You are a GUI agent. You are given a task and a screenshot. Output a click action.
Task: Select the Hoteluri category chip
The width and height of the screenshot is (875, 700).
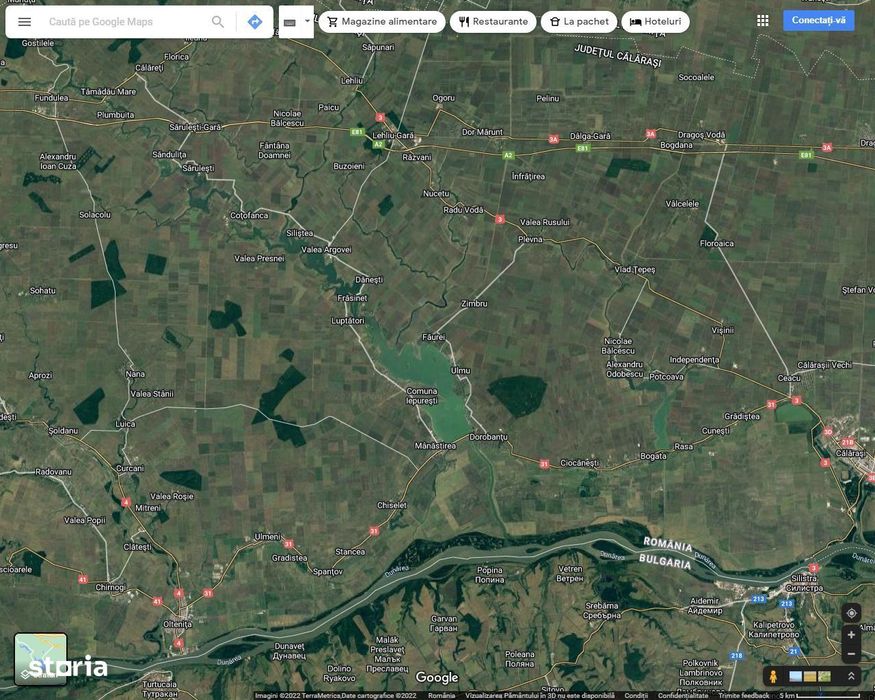coord(656,22)
